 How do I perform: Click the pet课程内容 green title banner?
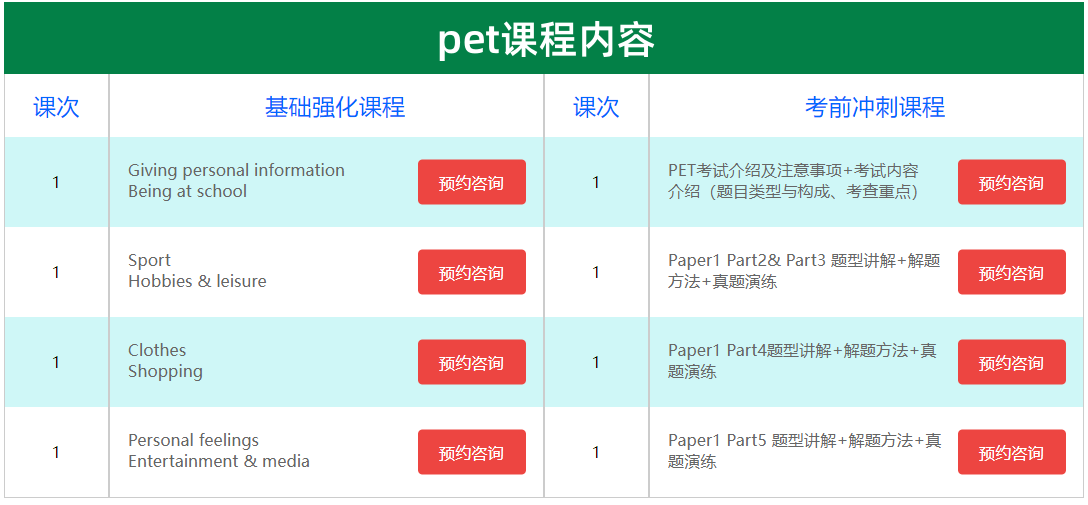click(x=544, y=38)
